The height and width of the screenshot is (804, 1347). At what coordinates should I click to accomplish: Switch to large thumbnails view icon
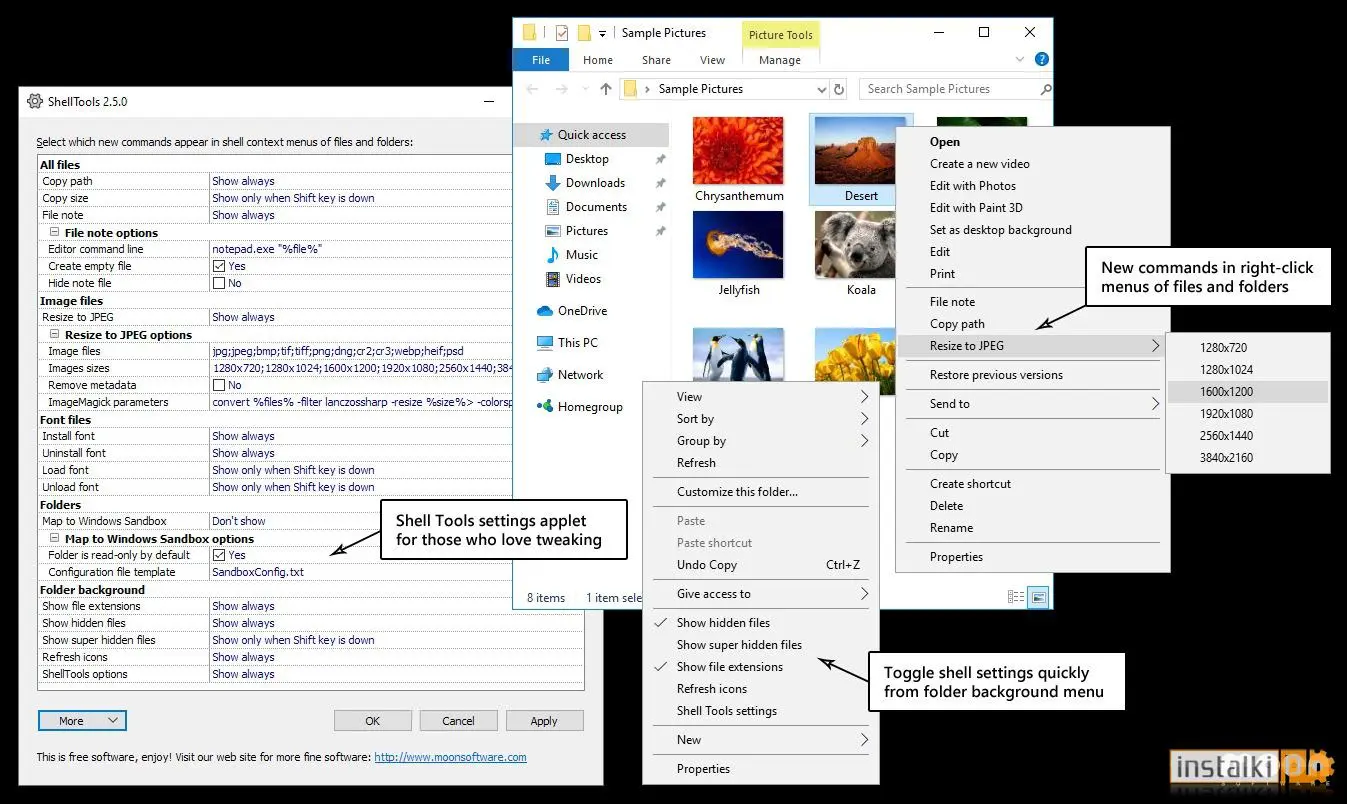pos(1038,597)
